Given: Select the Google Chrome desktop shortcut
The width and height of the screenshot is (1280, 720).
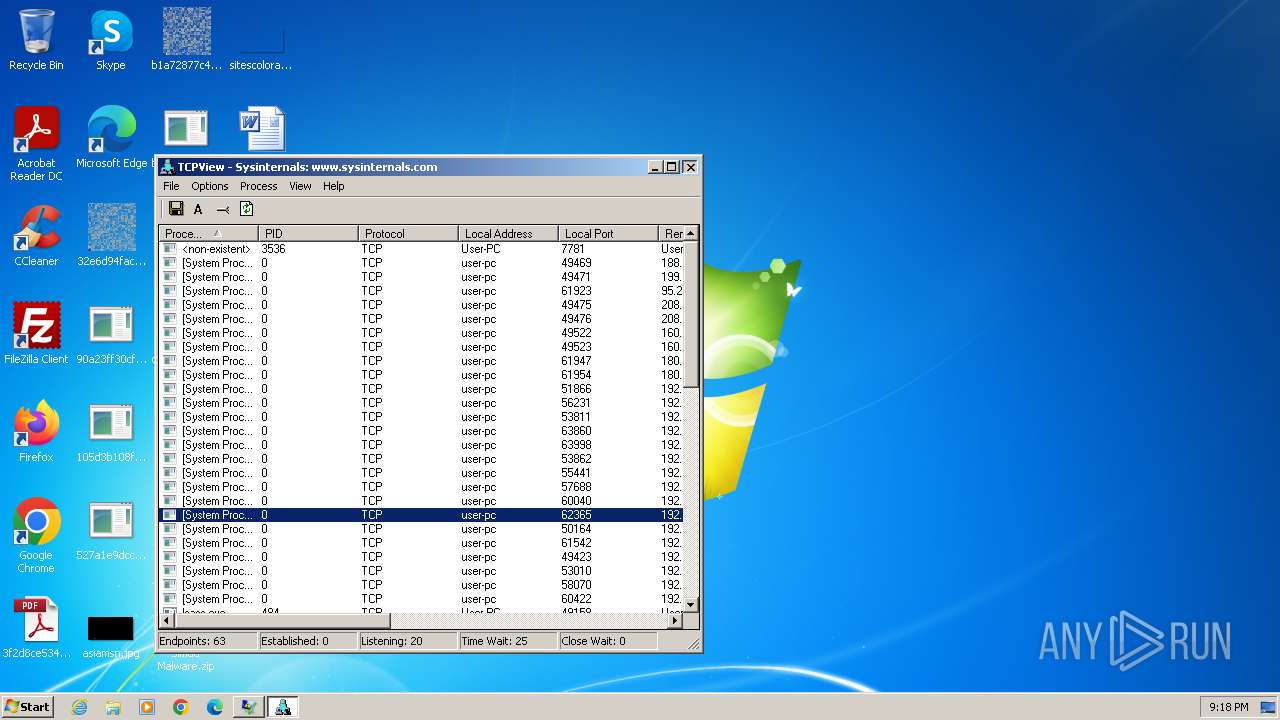Looking at the screenshot, I should point(36,535).
